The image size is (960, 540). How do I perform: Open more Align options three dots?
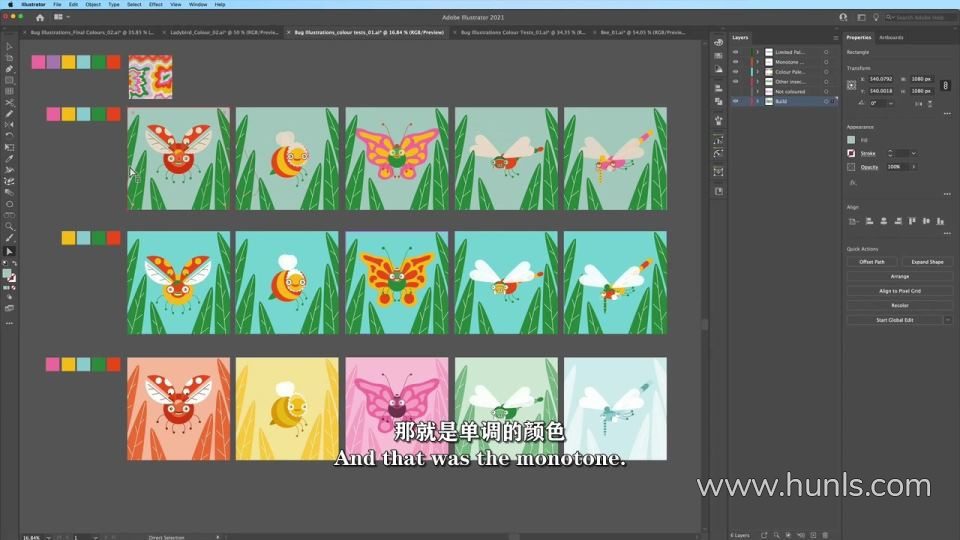pos(947,233)
